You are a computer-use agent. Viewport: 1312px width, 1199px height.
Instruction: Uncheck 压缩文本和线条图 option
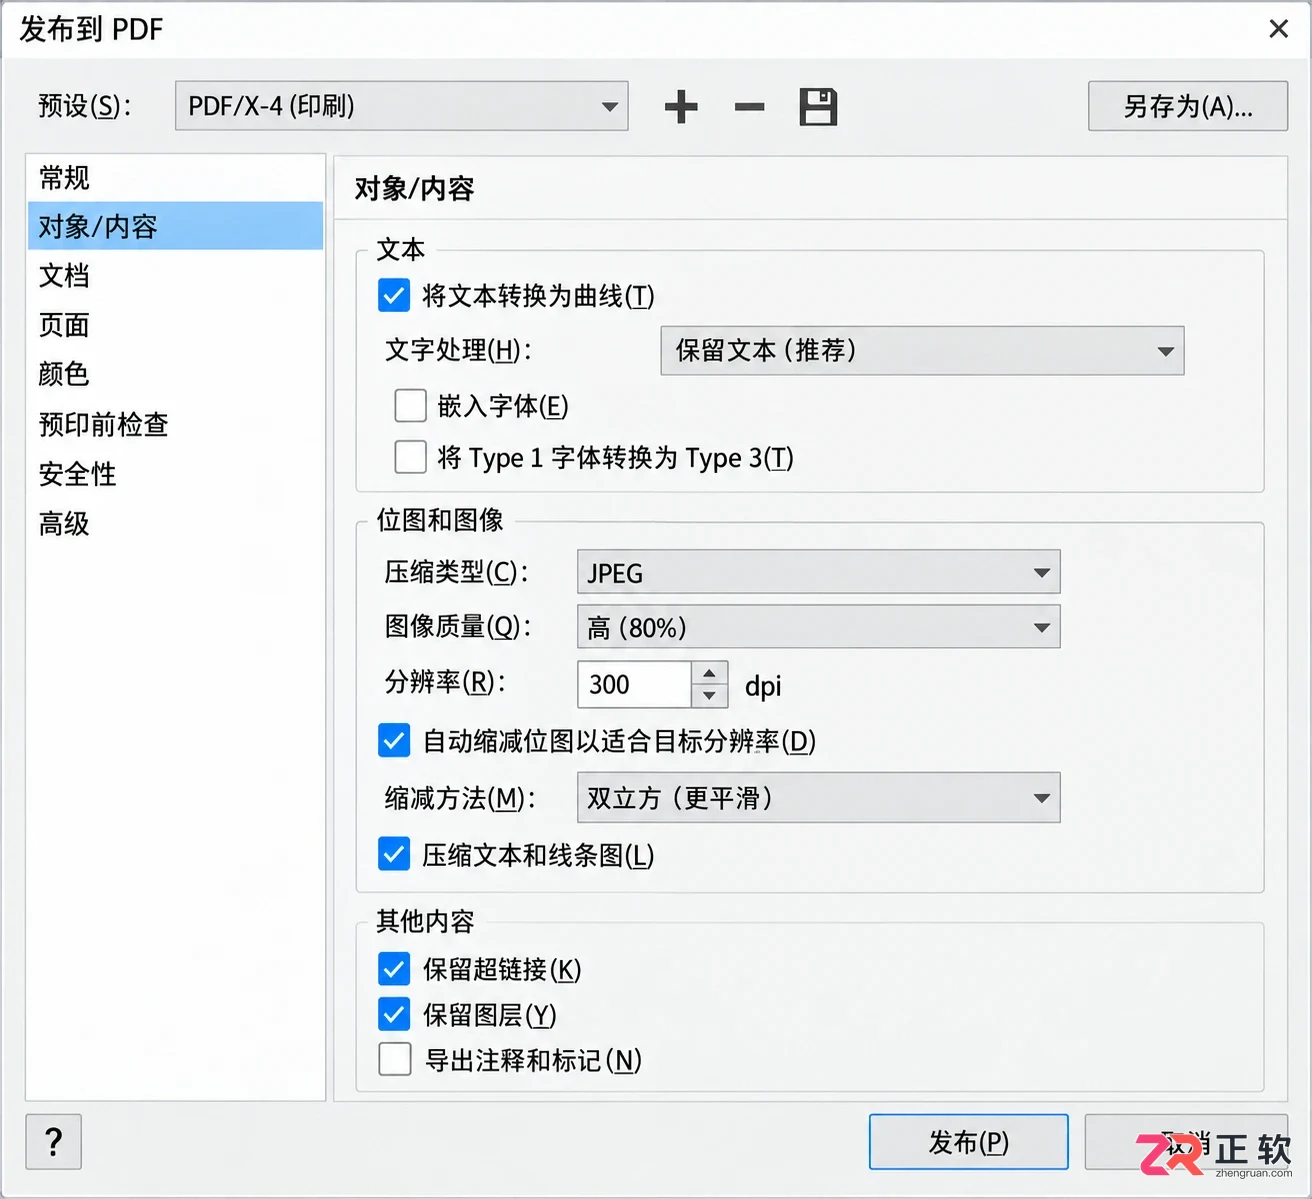tap(394, 855)
